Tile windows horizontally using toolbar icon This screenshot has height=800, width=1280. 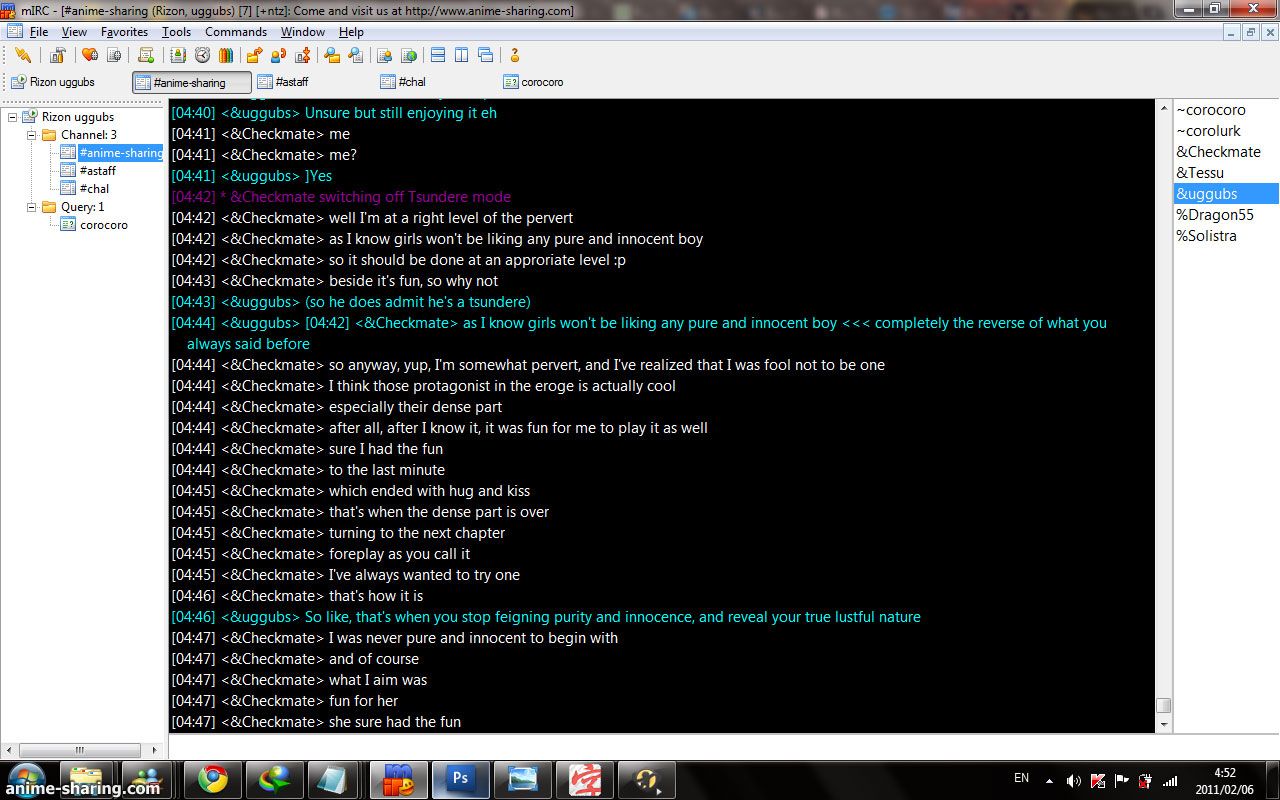[x=437, y=55]
